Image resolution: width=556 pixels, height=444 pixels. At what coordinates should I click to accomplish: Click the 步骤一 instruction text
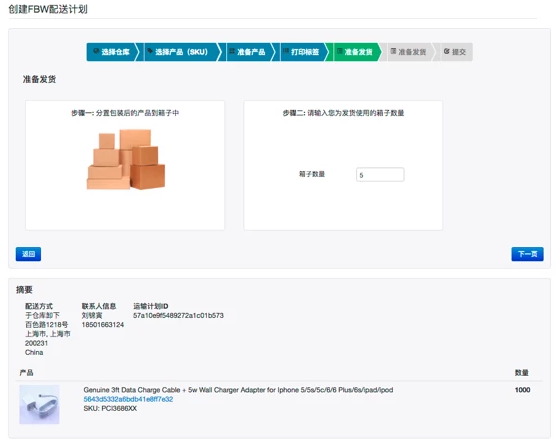tap(125, 113)
